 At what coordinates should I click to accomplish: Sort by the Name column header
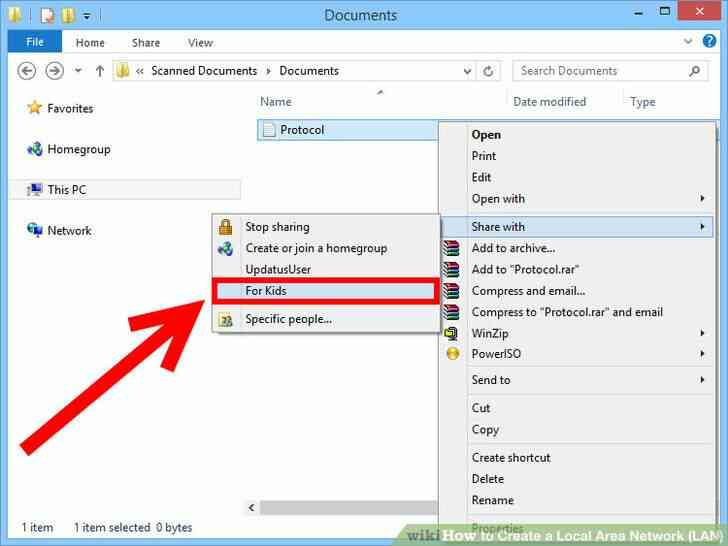(x=276, y=102)
